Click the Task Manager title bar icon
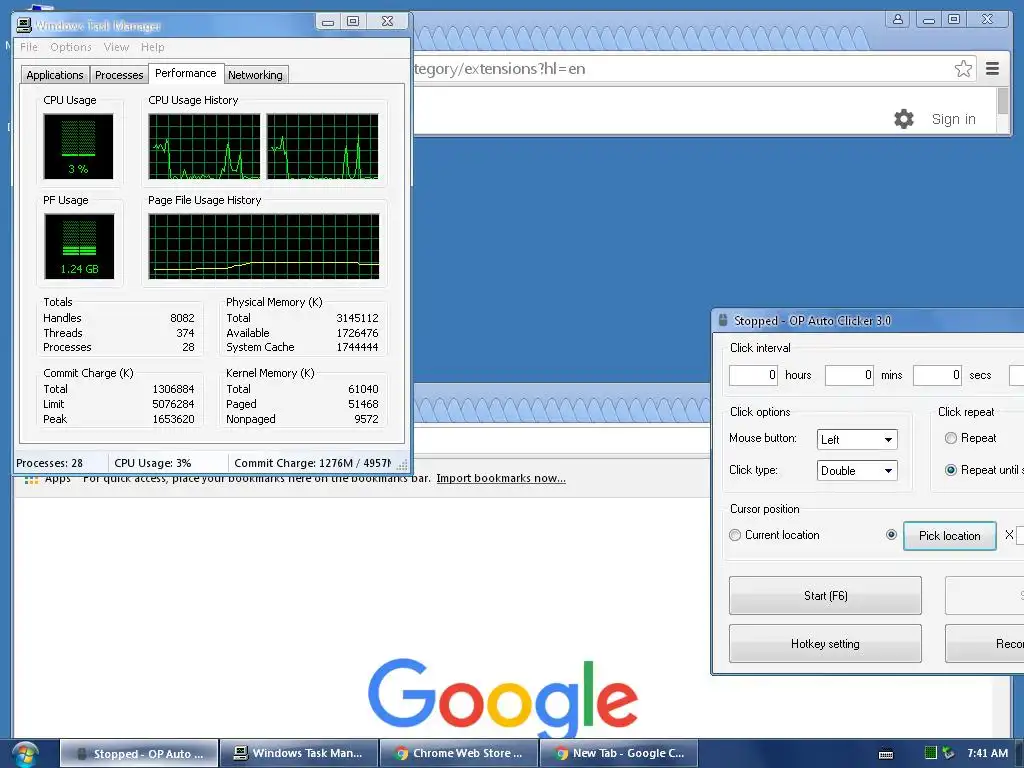The height and width of the screenshot is (768, 1024). tap(24, 25)
